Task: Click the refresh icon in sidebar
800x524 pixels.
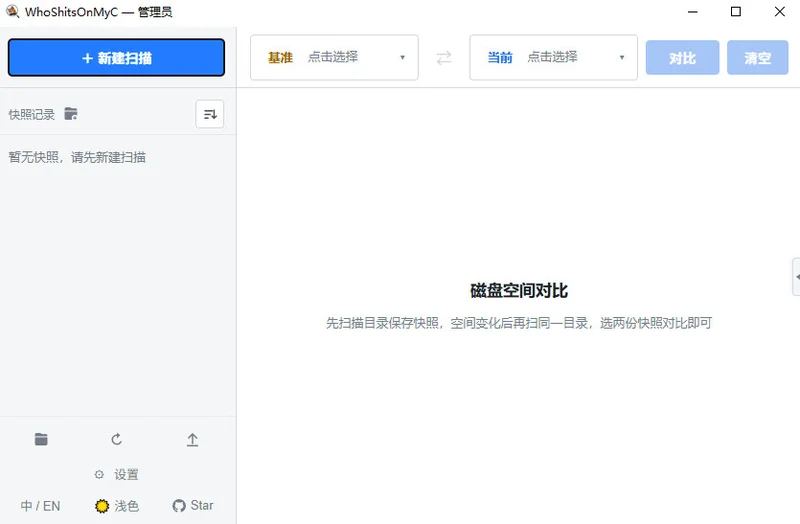Action: tap(116, 439)
